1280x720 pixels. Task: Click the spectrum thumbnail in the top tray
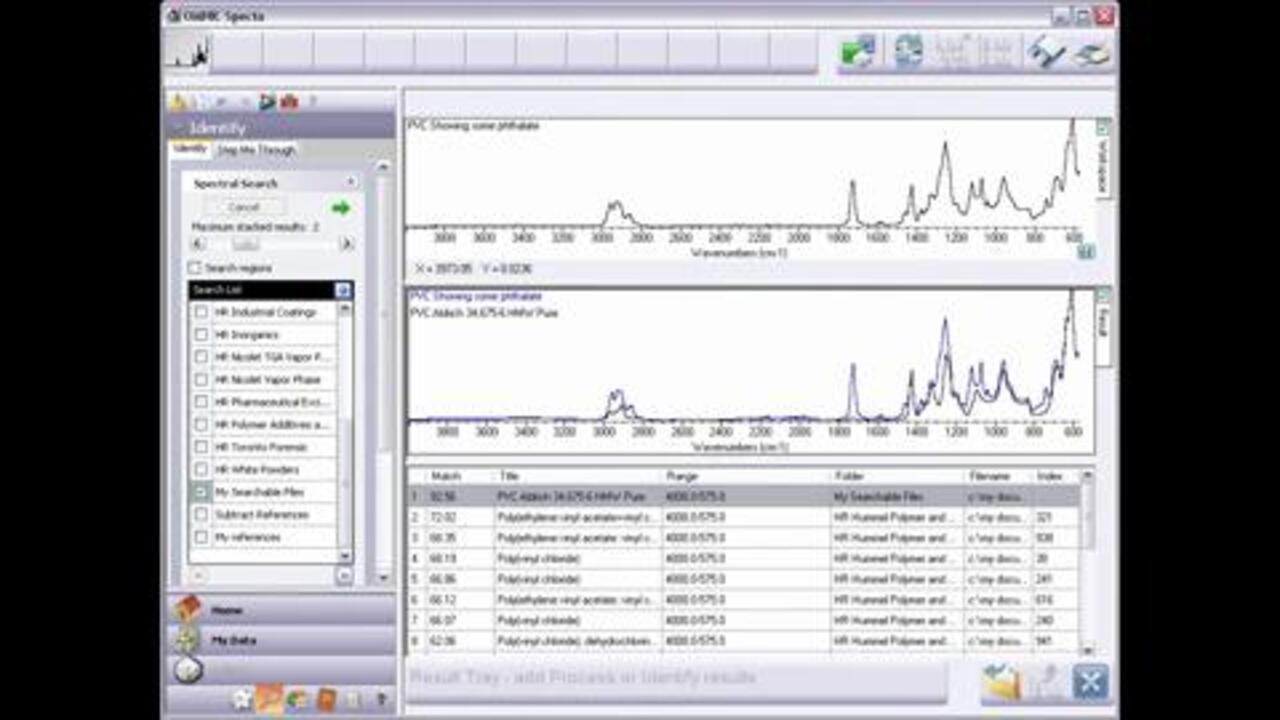(x=189, y=52)
